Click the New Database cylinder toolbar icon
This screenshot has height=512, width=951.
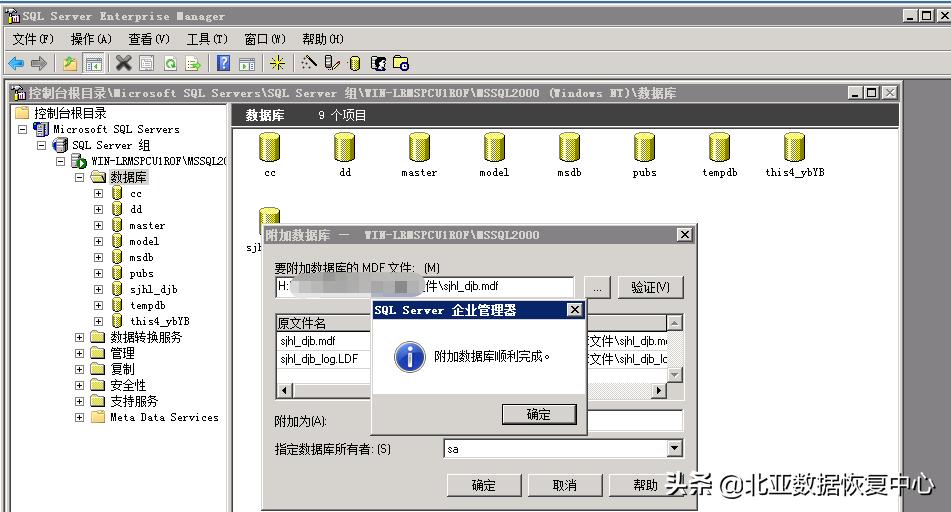pos(355,63)
